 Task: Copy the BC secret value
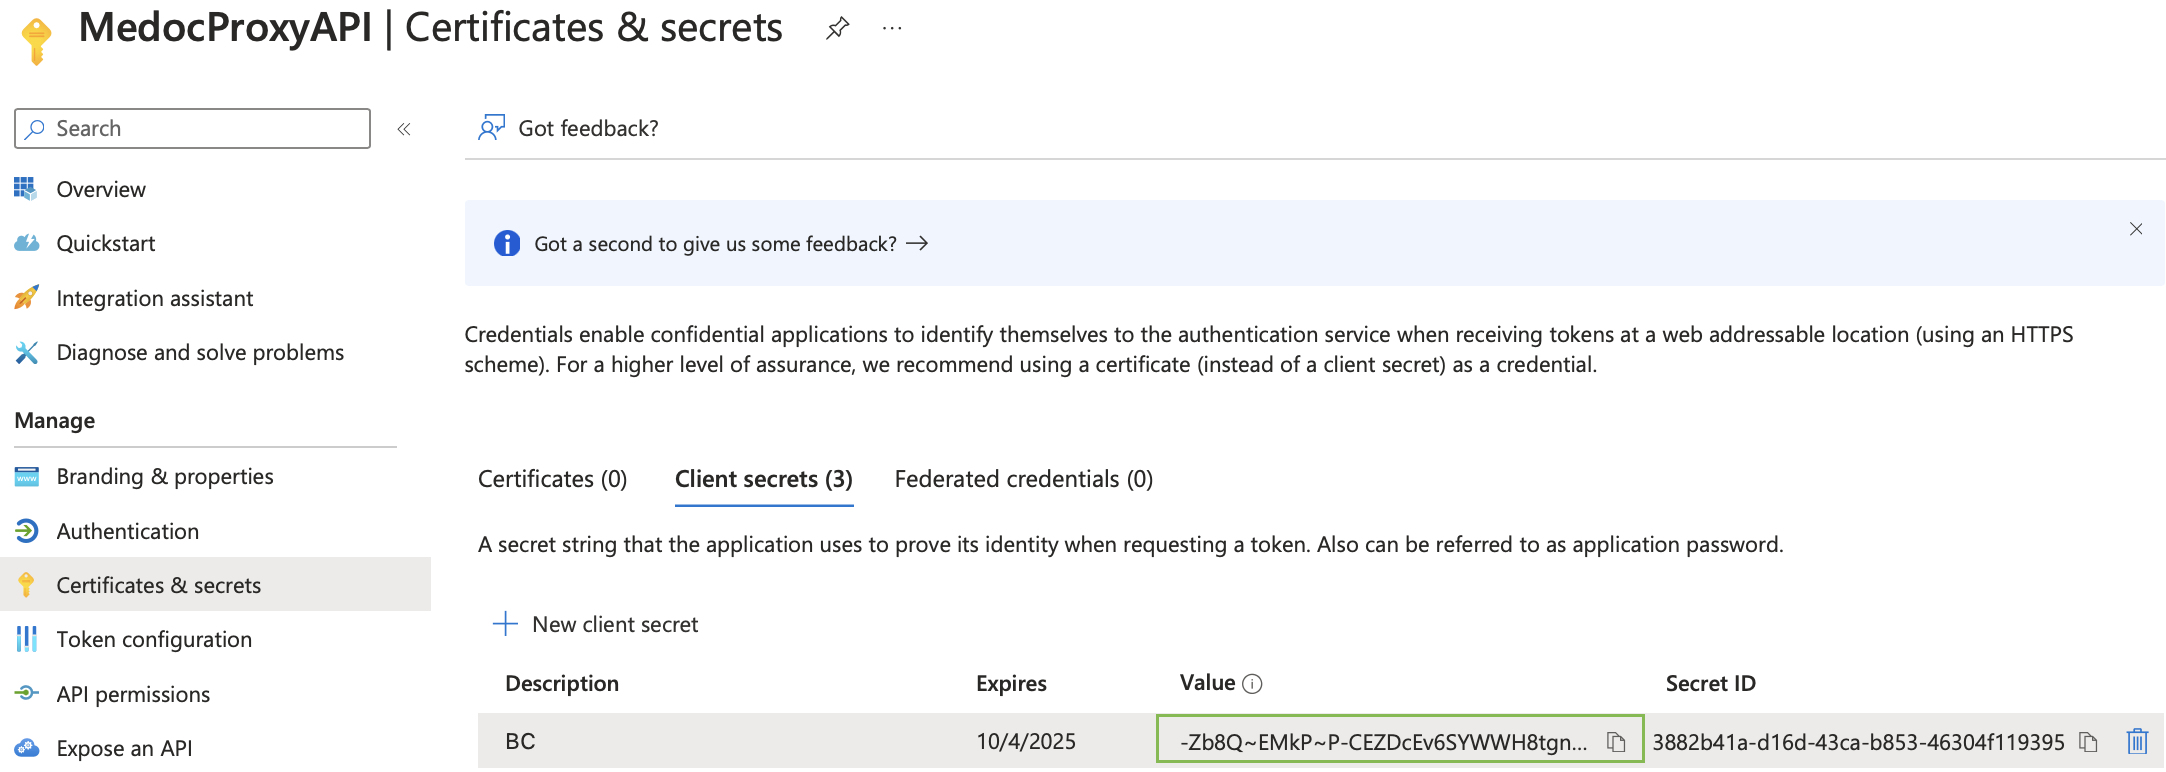(1615, 742)
